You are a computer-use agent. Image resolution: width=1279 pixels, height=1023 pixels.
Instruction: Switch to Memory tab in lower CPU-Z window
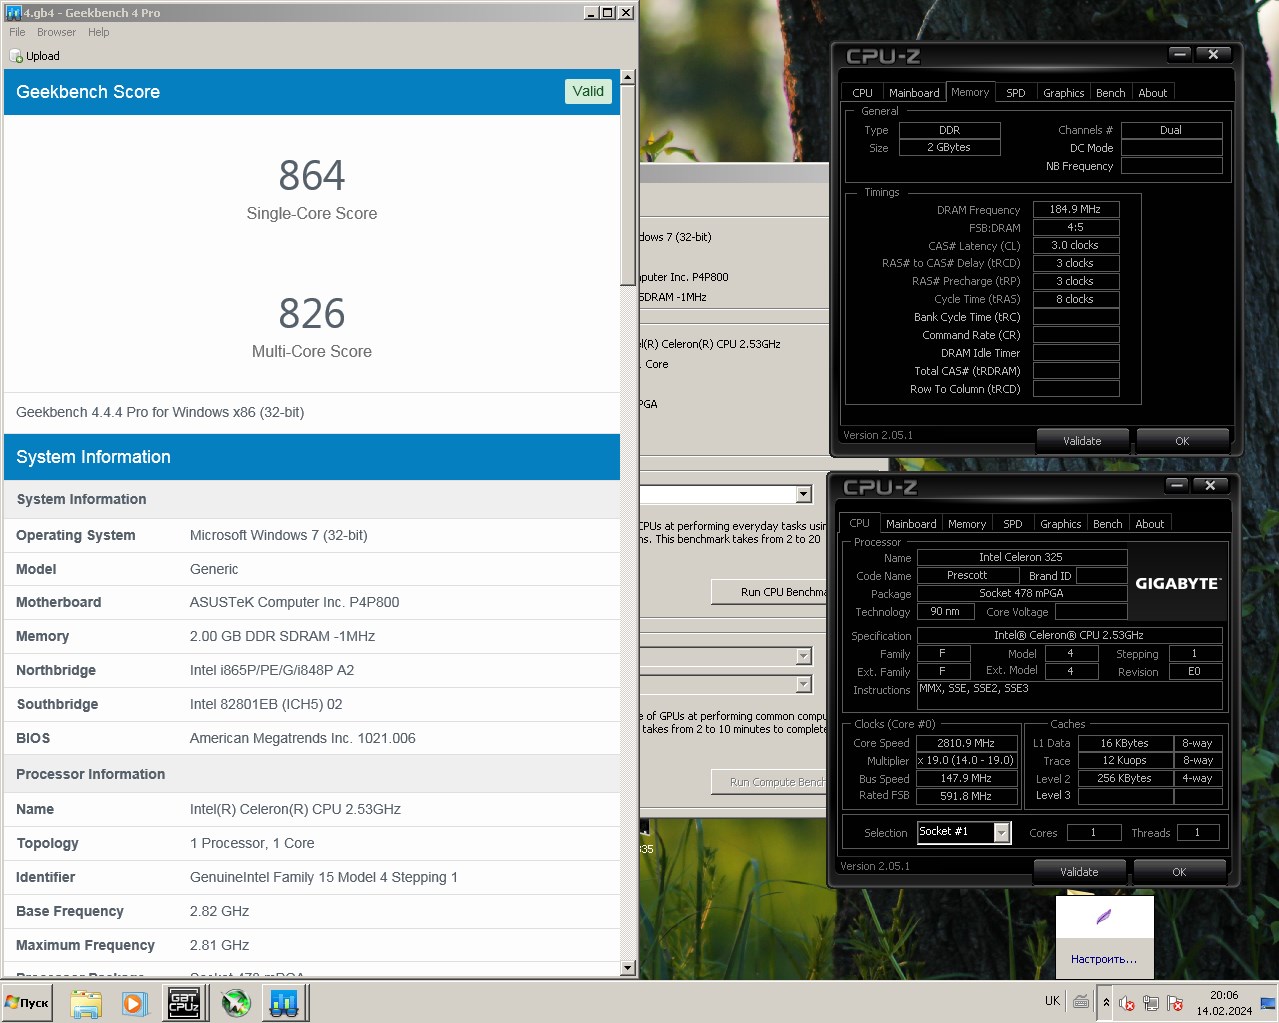(x=967, y=524)
